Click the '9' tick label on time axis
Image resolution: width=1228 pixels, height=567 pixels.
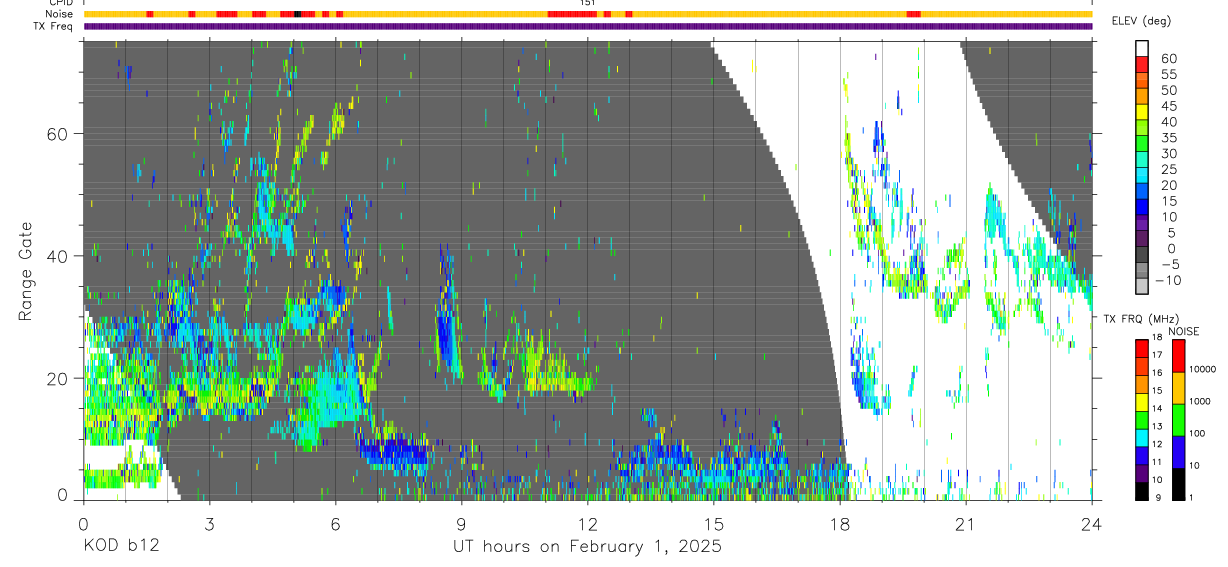[x=461, y=524]
